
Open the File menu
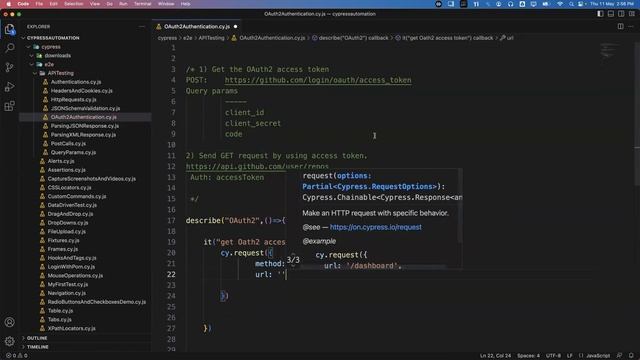[x=39, y=4]
